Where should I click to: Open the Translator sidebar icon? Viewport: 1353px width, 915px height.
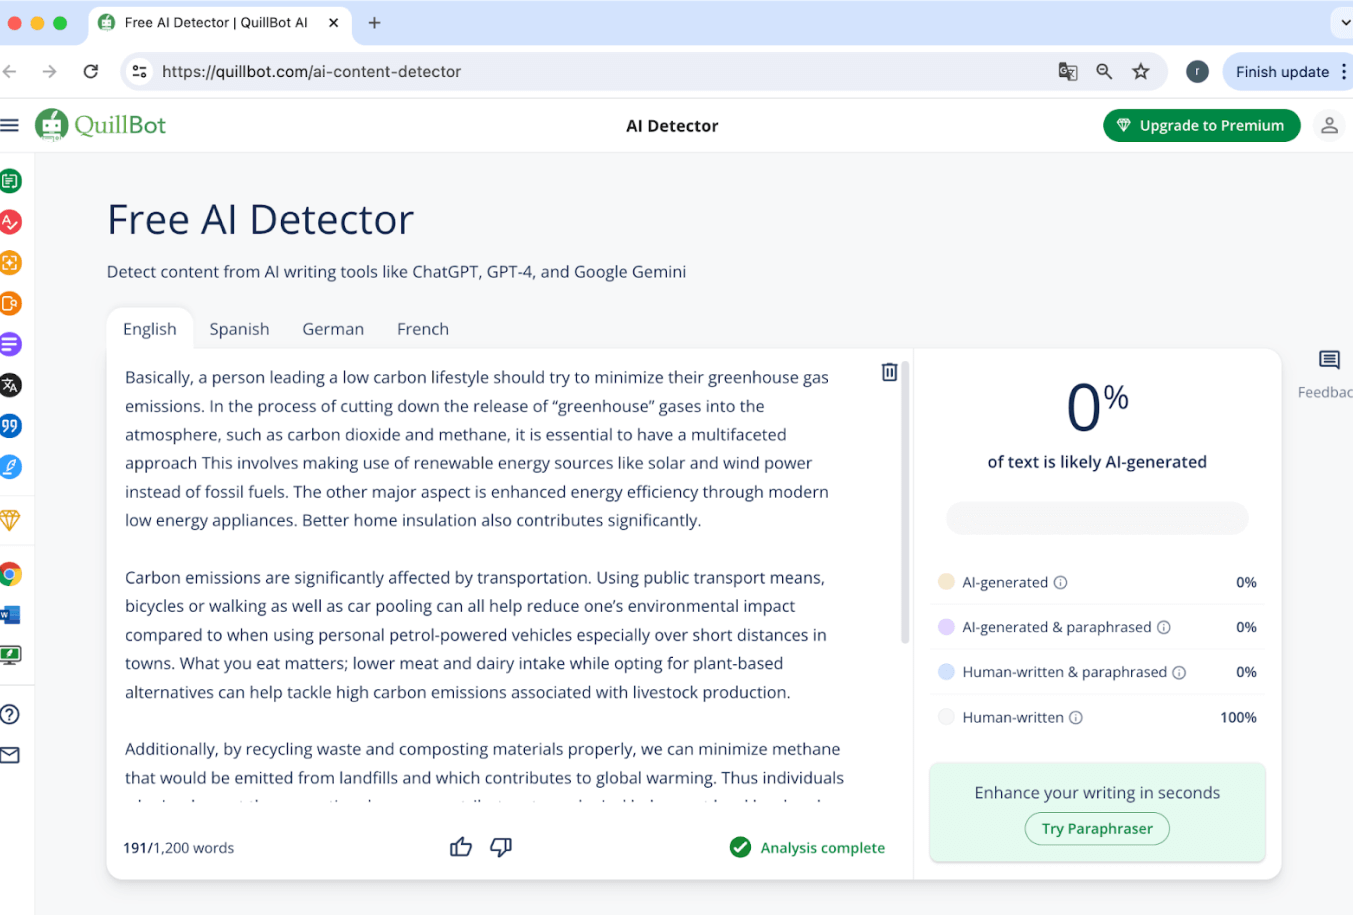10,385
